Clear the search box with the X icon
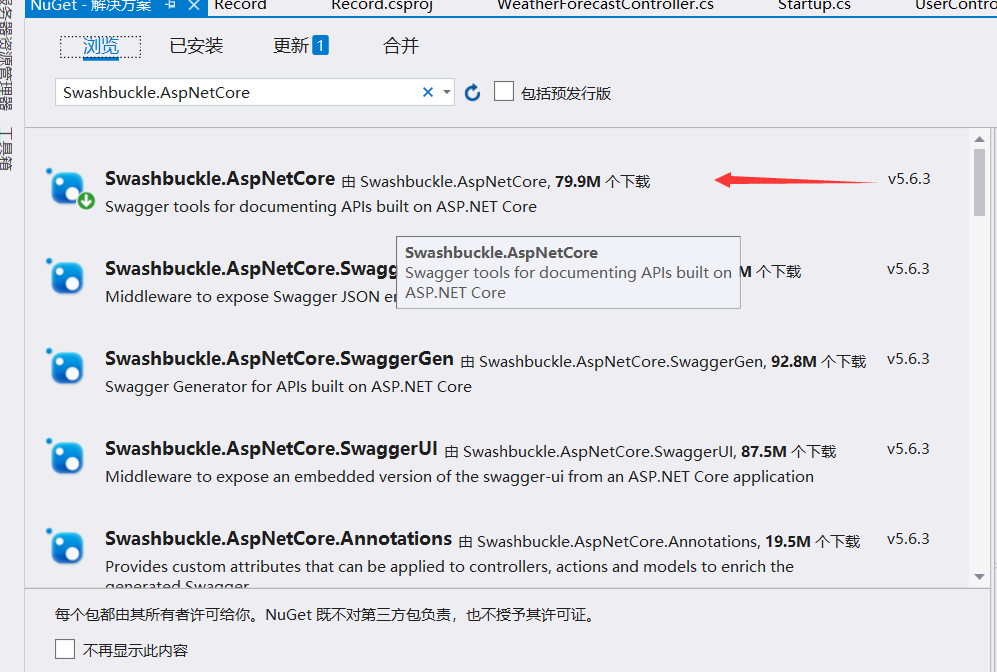This screenshot has height=672, width=997. tap(428, 93)
